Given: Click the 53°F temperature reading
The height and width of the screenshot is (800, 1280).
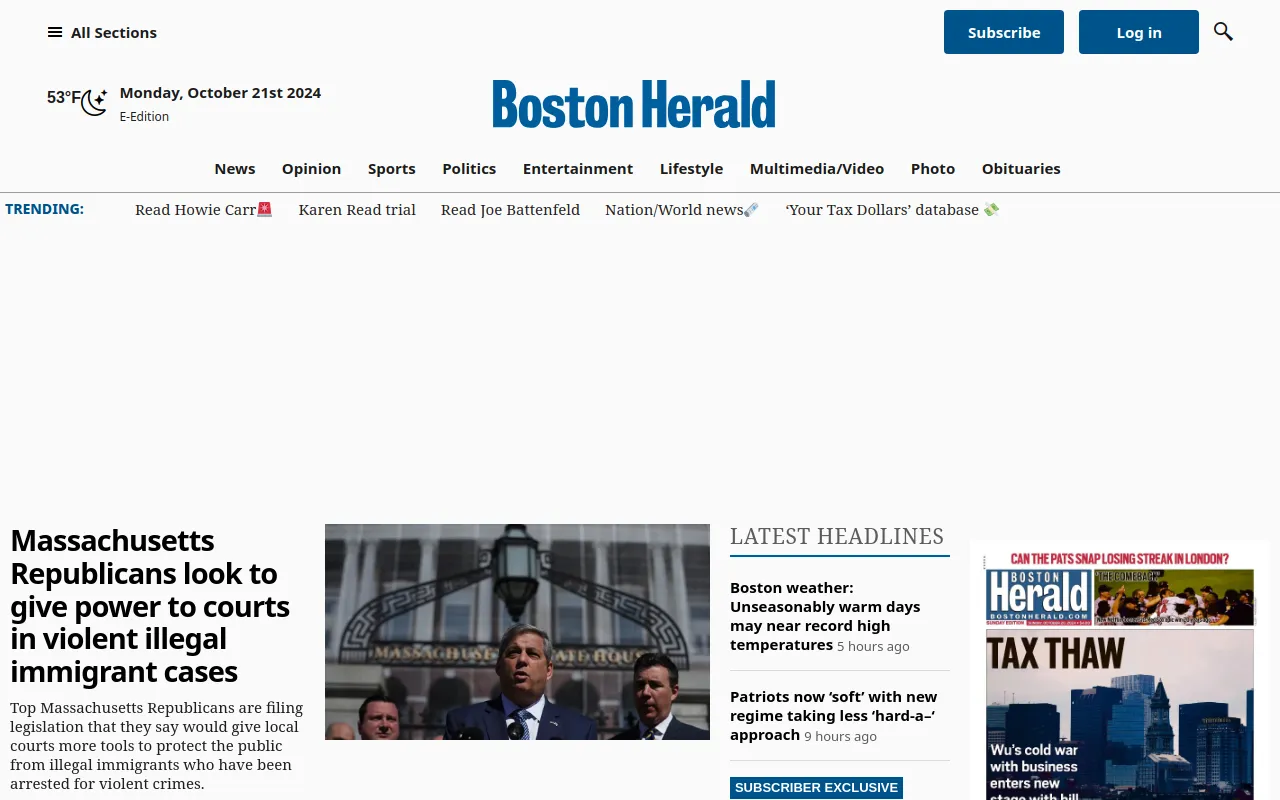Looking at the screenshot, I should 63,97.
